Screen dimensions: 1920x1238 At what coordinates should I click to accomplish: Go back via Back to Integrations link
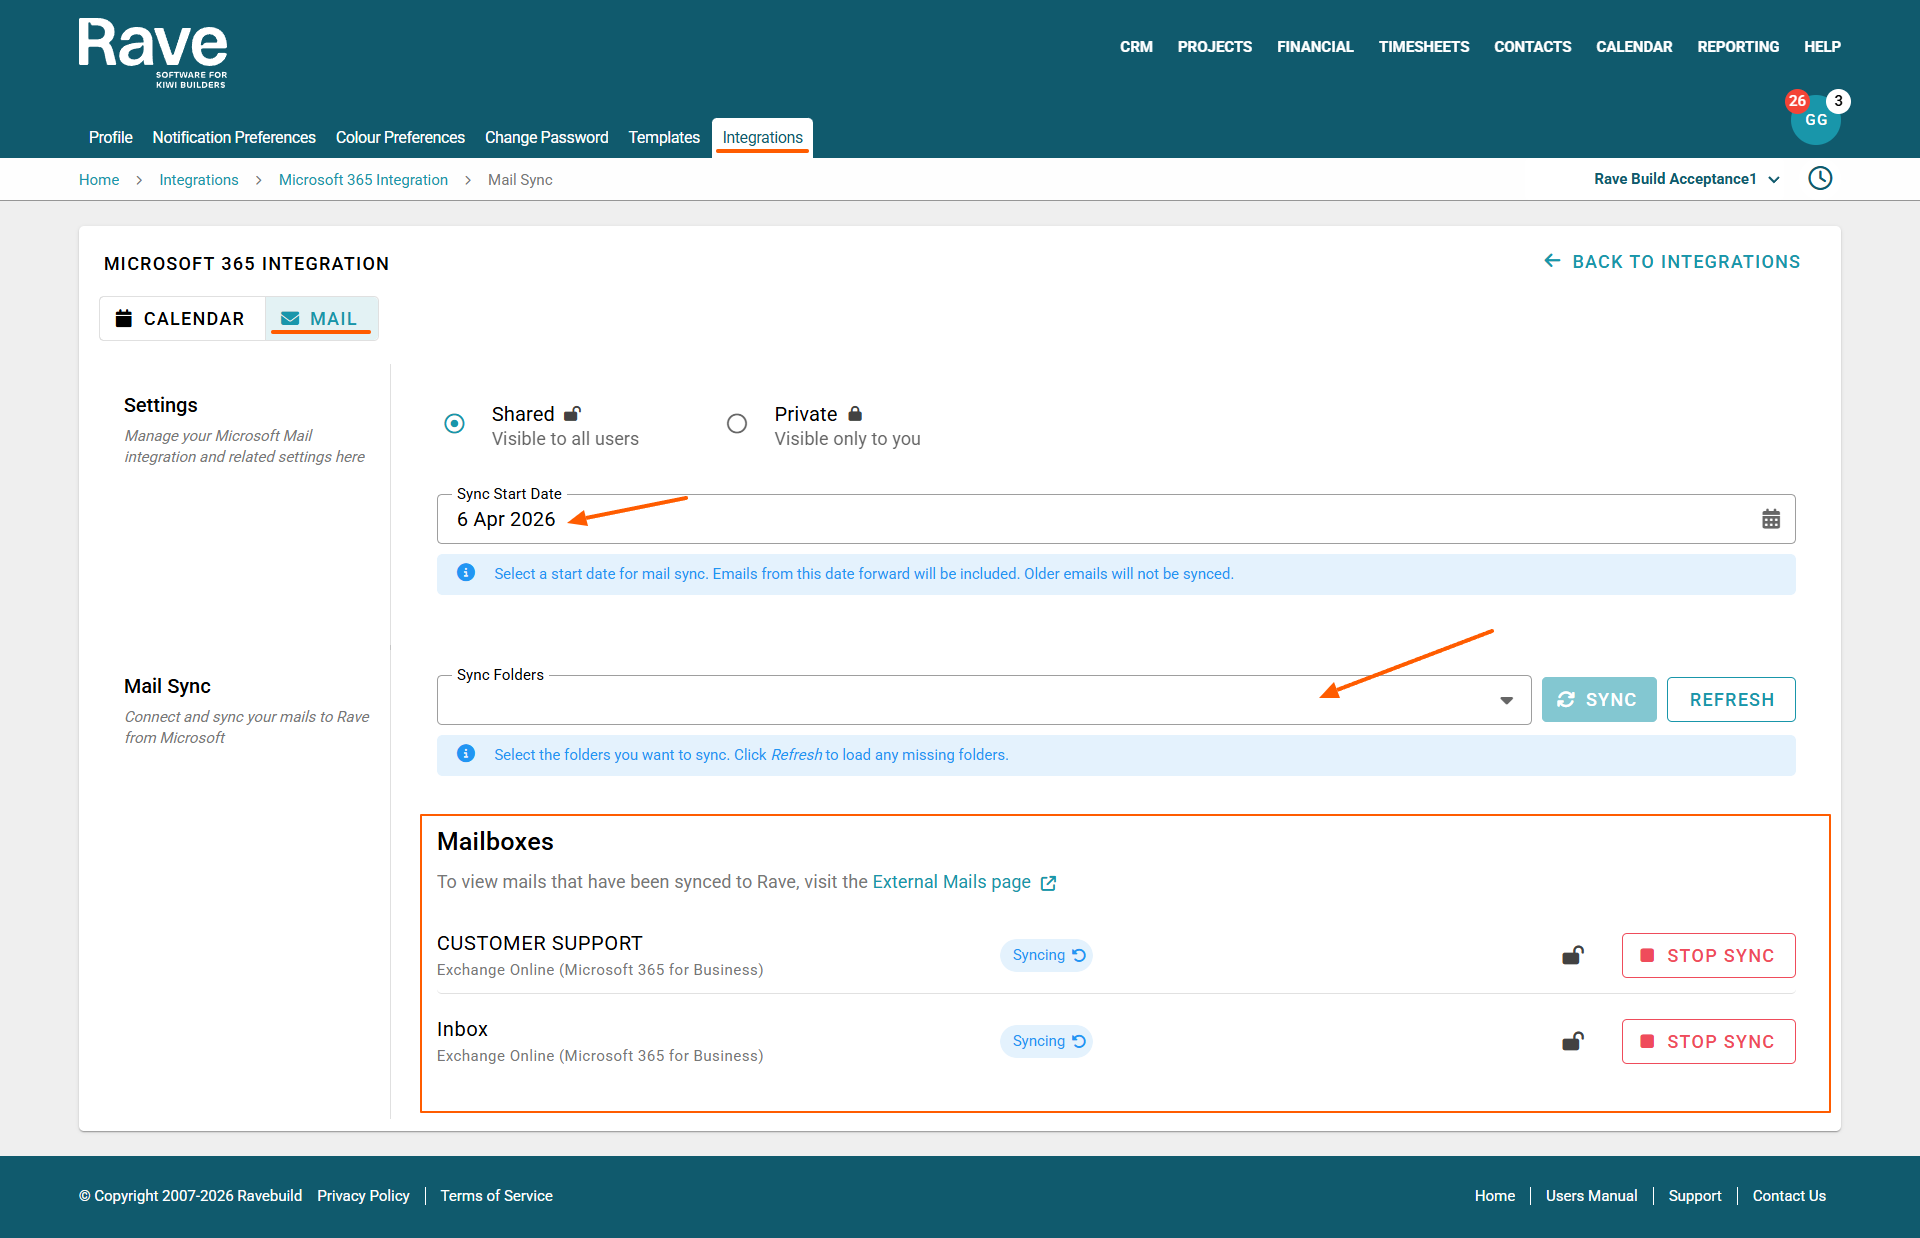click(x=1672, y=262)
